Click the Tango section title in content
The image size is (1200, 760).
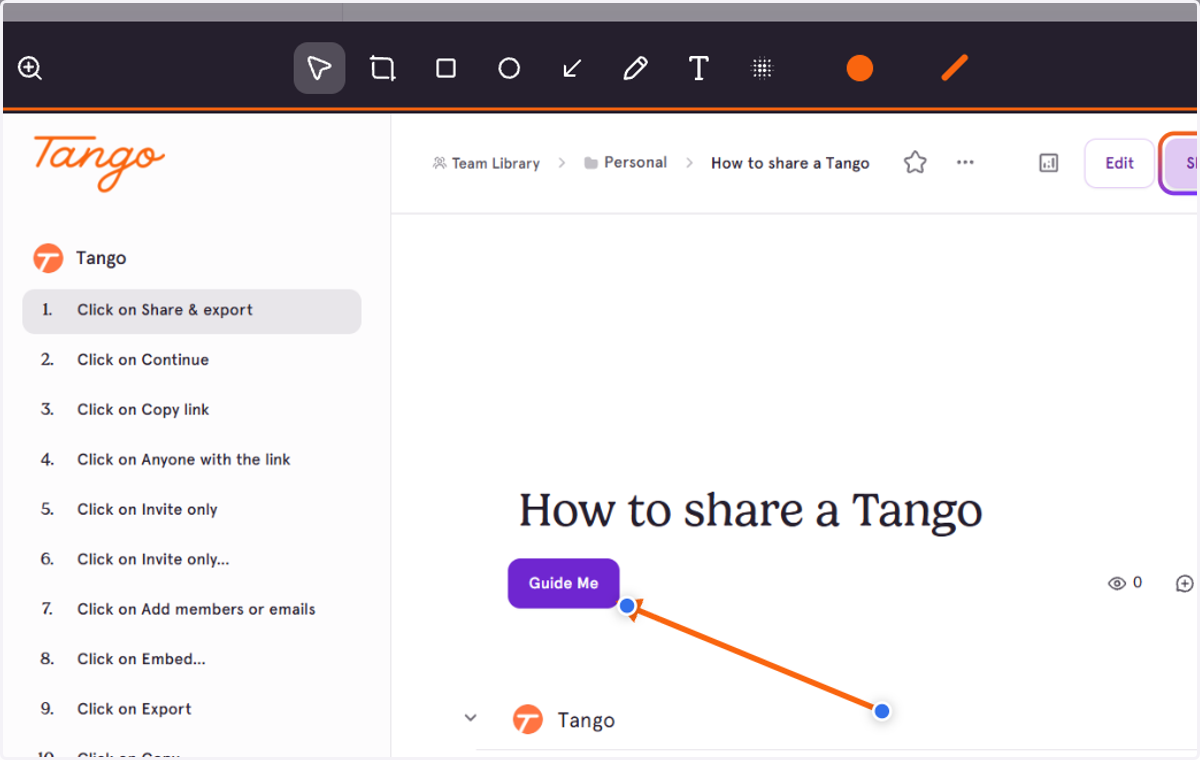coord(586,721)
